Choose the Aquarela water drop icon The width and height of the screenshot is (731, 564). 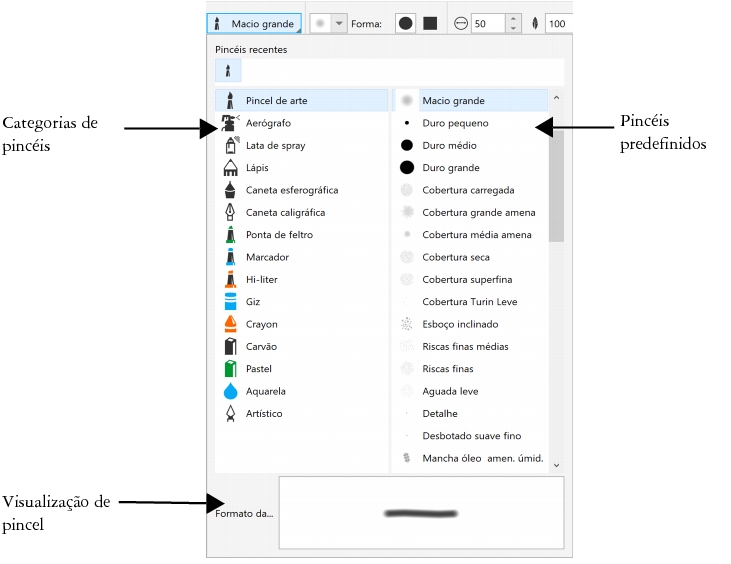(x=230, y=391)
